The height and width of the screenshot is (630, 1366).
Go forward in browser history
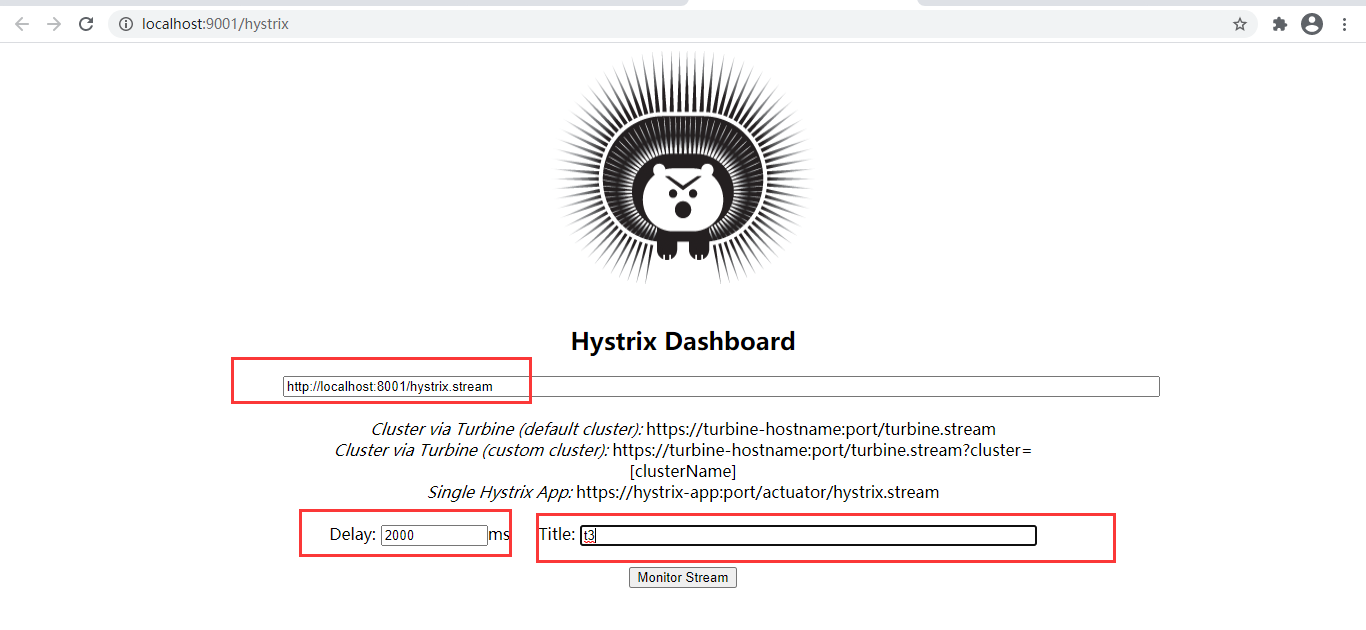[x=54, y=24]
